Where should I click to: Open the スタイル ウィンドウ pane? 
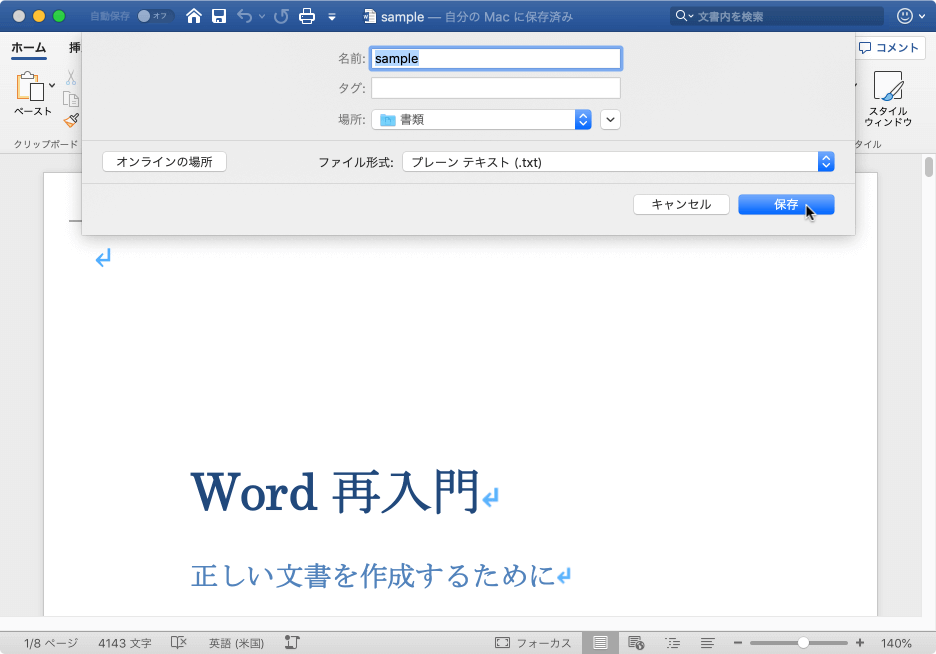tap(888, 98)
